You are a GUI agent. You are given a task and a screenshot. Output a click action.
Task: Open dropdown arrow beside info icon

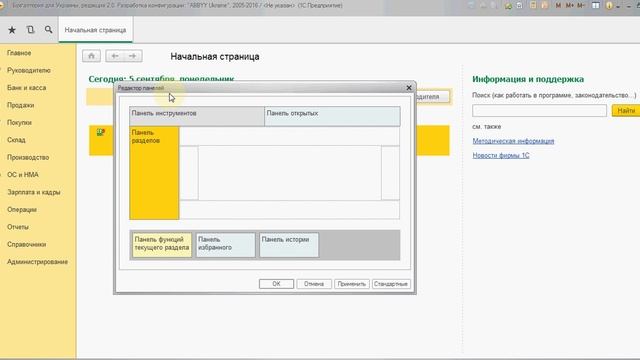tap(618, 6)
